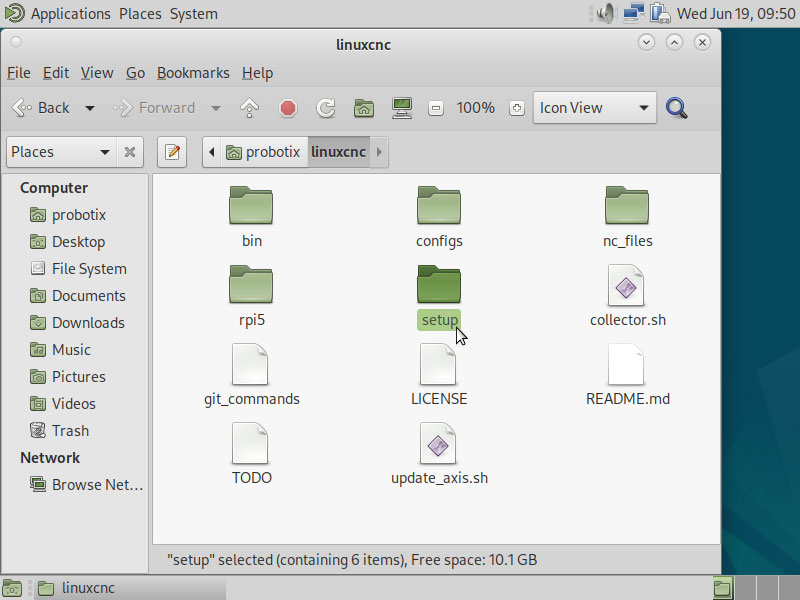
Task: Open the Icon View mode dropdown
Action: [x=595, y=108]
